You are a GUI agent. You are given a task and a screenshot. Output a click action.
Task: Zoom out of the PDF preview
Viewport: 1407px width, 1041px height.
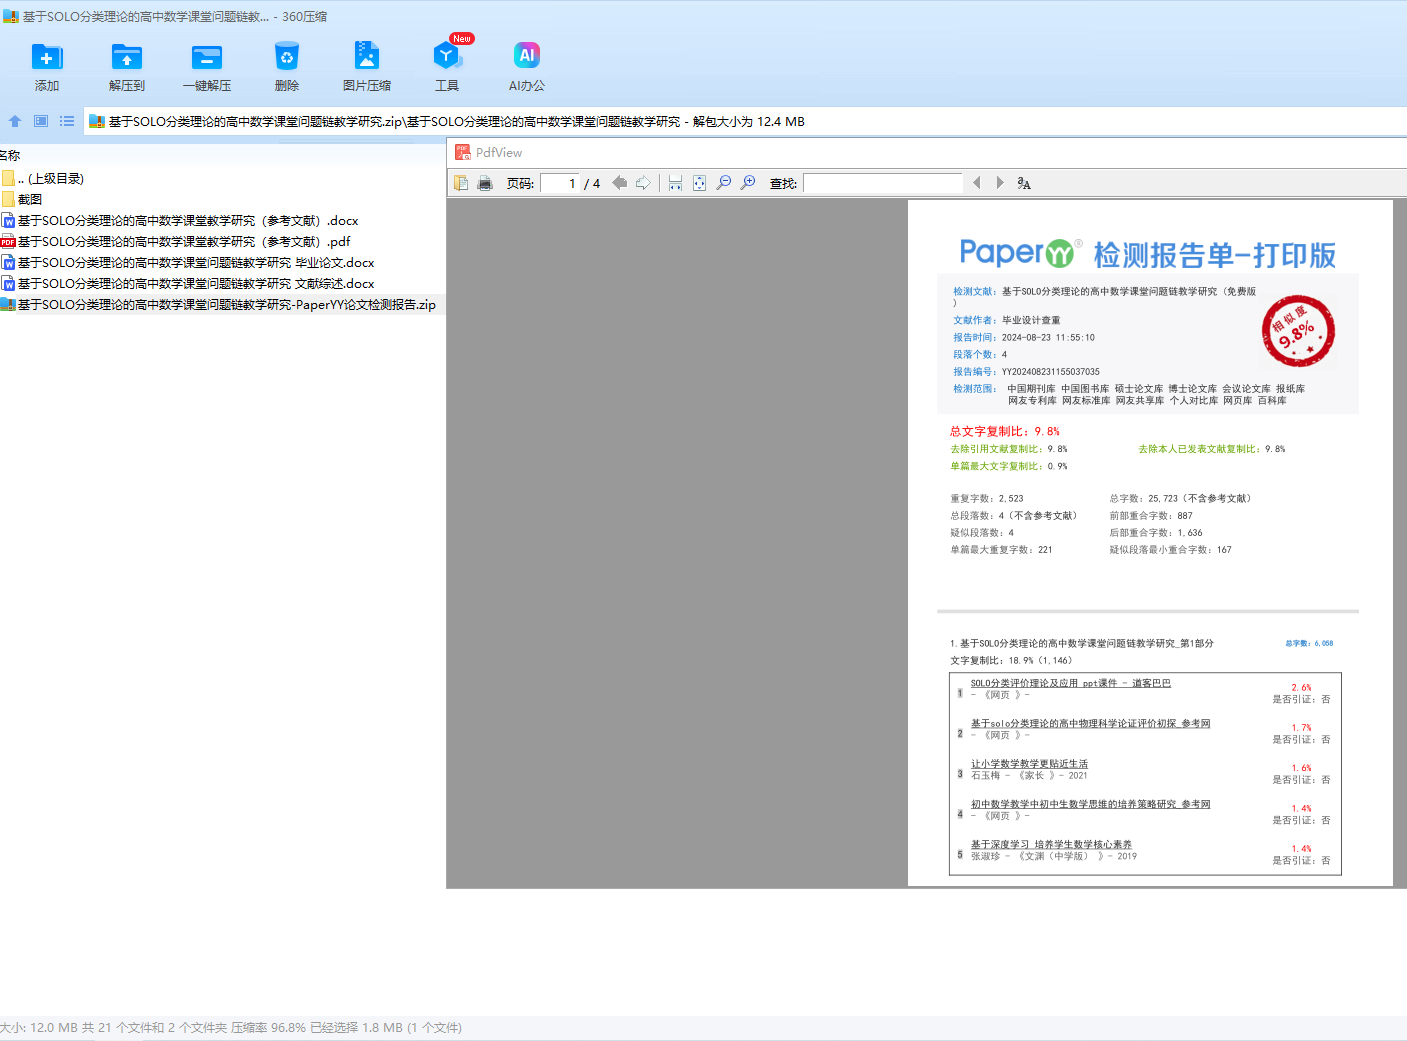pos(723,183)
